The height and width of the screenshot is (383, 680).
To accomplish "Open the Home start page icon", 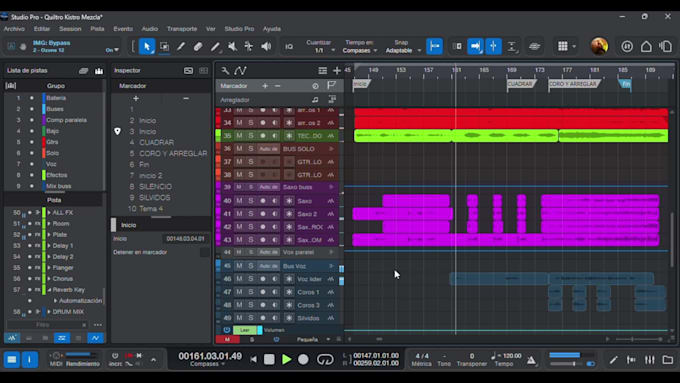I will point(646,46).
